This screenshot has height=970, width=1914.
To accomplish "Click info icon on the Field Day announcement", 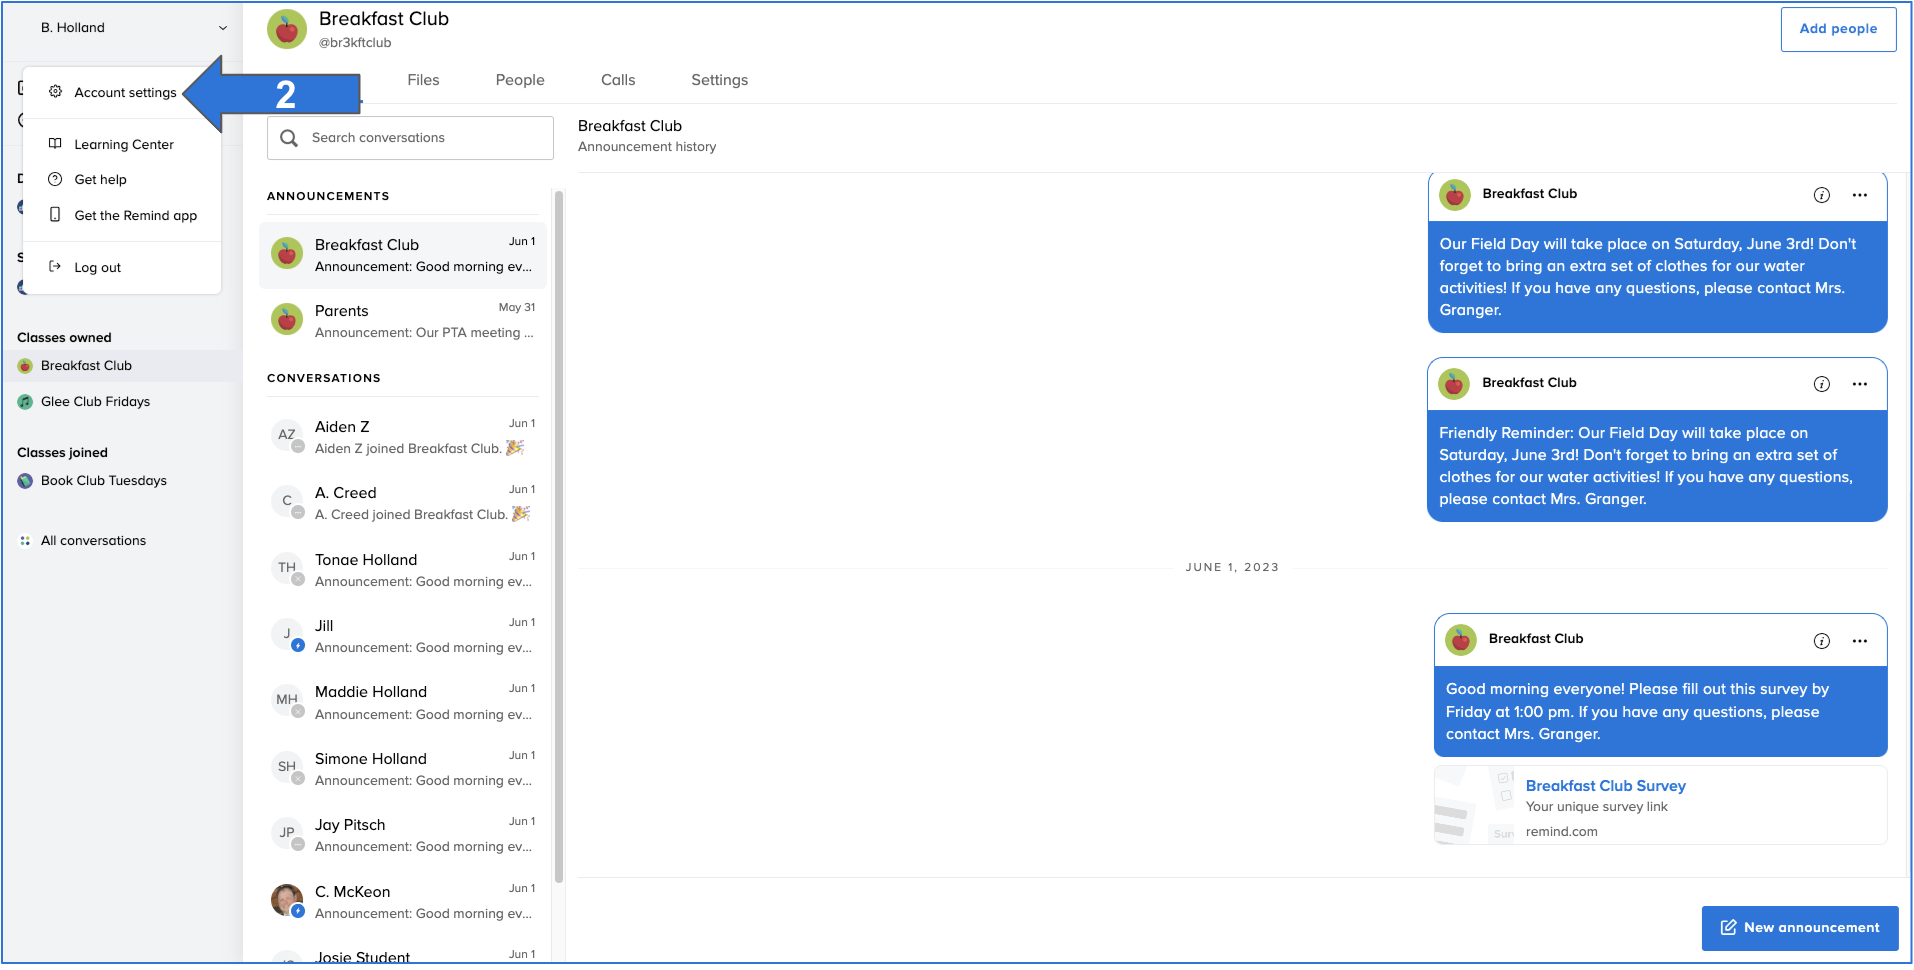I will (x=1821, y=195).
